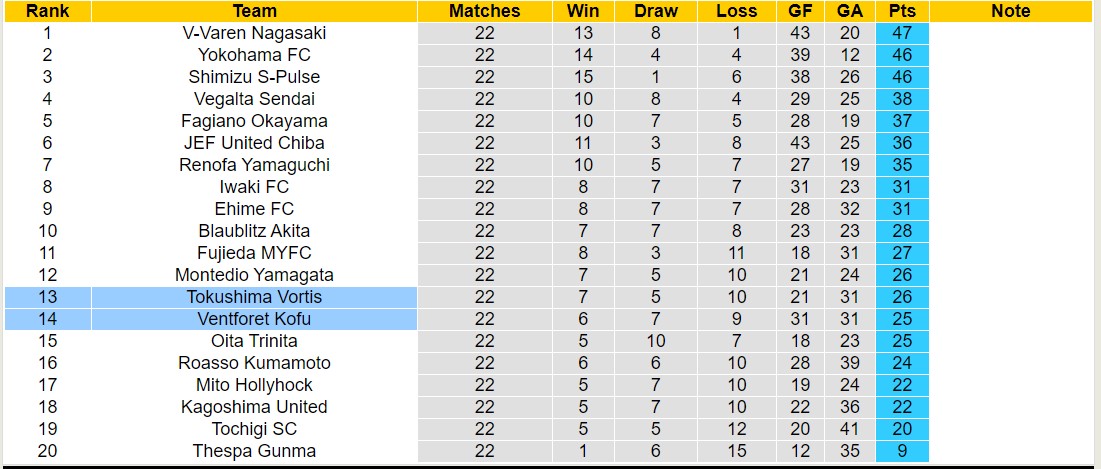
Task: Select Shimizu S-Pulse team name
Action: click(x=254, y=77)
